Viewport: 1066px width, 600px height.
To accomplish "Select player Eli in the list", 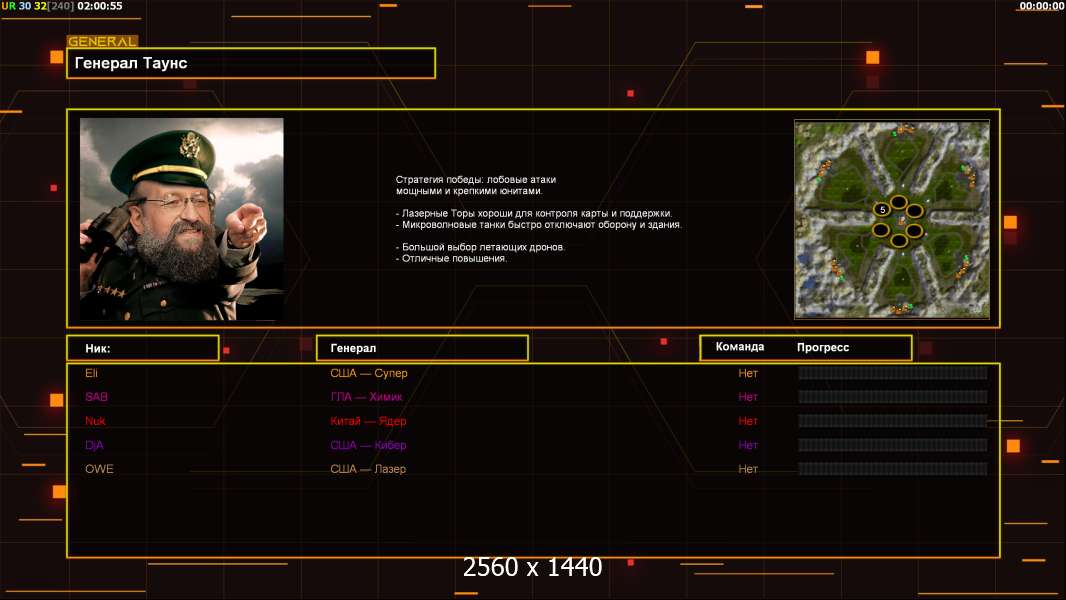I will coord(92,373).
